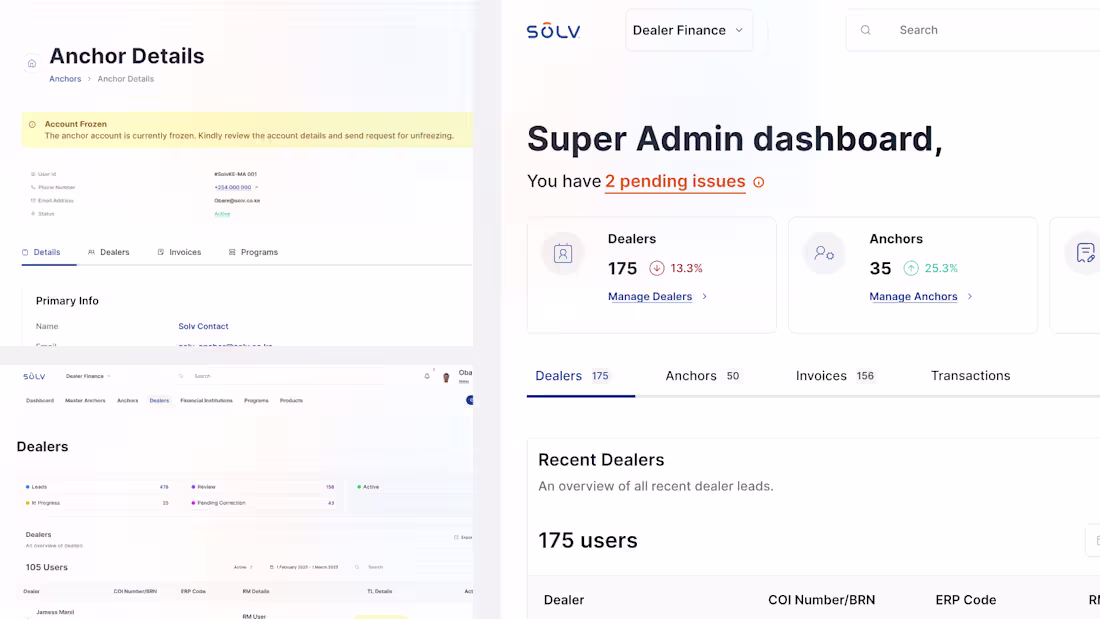Screen dimensions: 1100x619
Task: Click the Review 156 status row
Action: (x=263, y=487)
